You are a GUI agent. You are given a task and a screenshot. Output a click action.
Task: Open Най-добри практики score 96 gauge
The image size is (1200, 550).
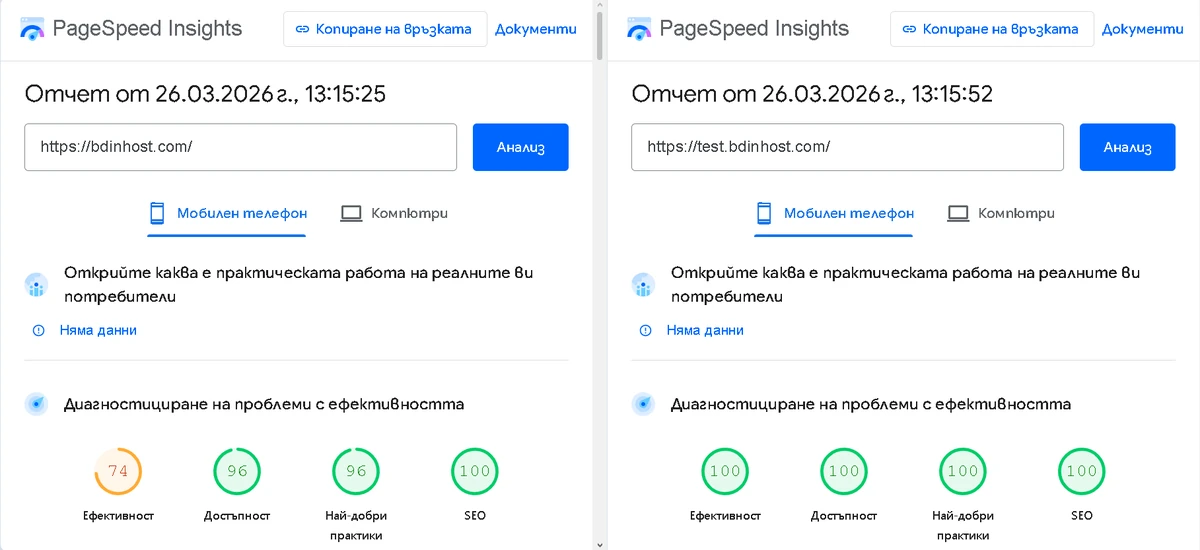point(356,472)
